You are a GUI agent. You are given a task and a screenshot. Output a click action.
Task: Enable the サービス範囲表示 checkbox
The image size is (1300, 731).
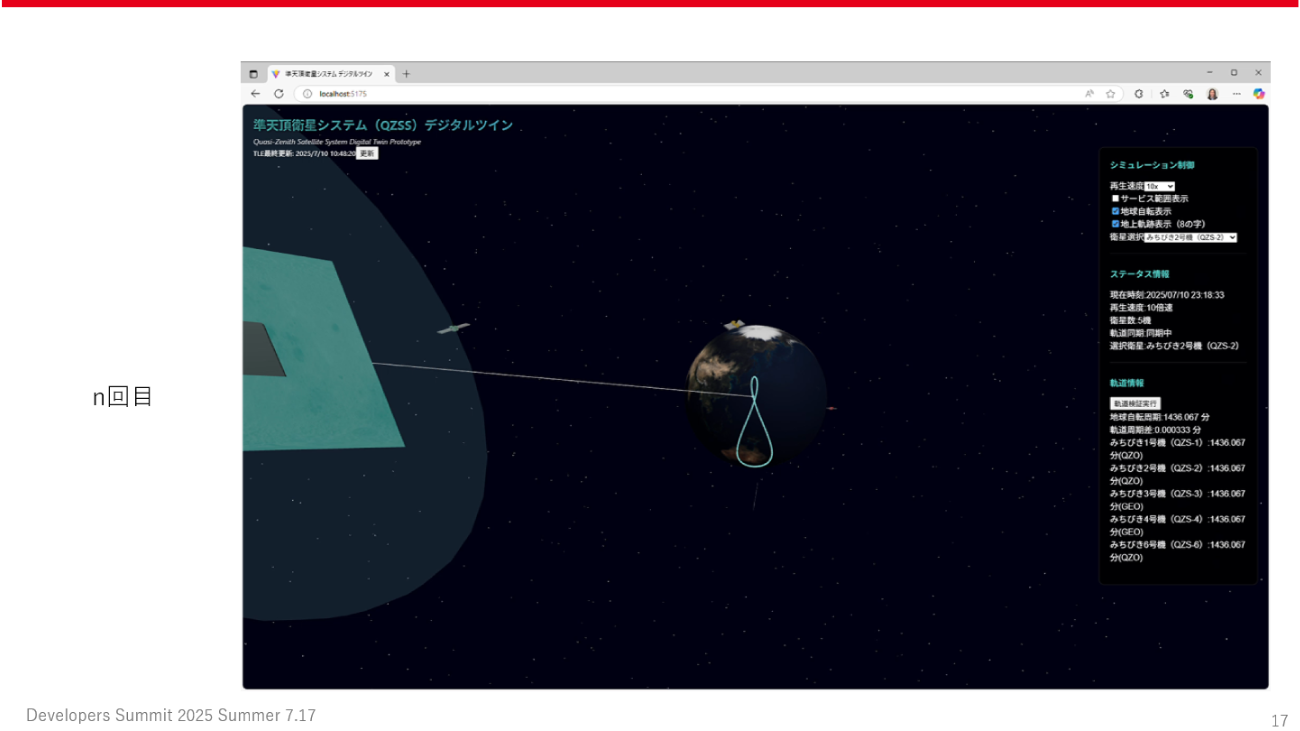point(1116,199)
